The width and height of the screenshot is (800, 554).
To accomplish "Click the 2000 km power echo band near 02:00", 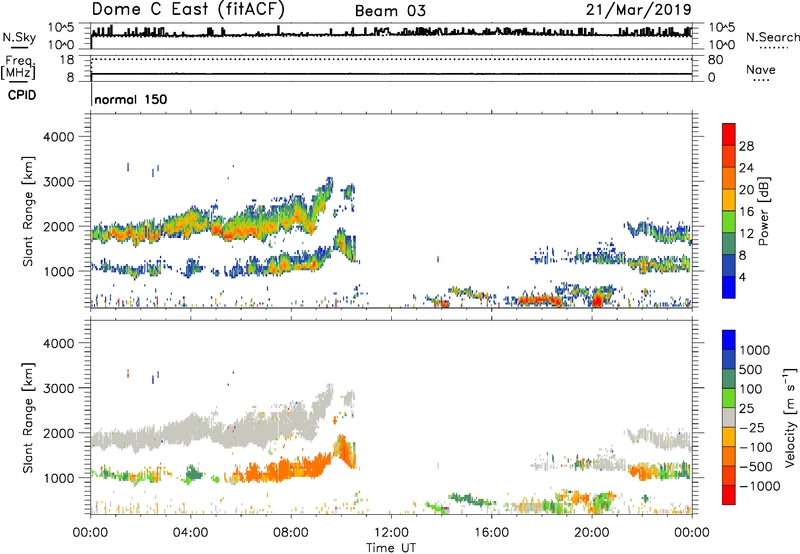I will point(140,232).
